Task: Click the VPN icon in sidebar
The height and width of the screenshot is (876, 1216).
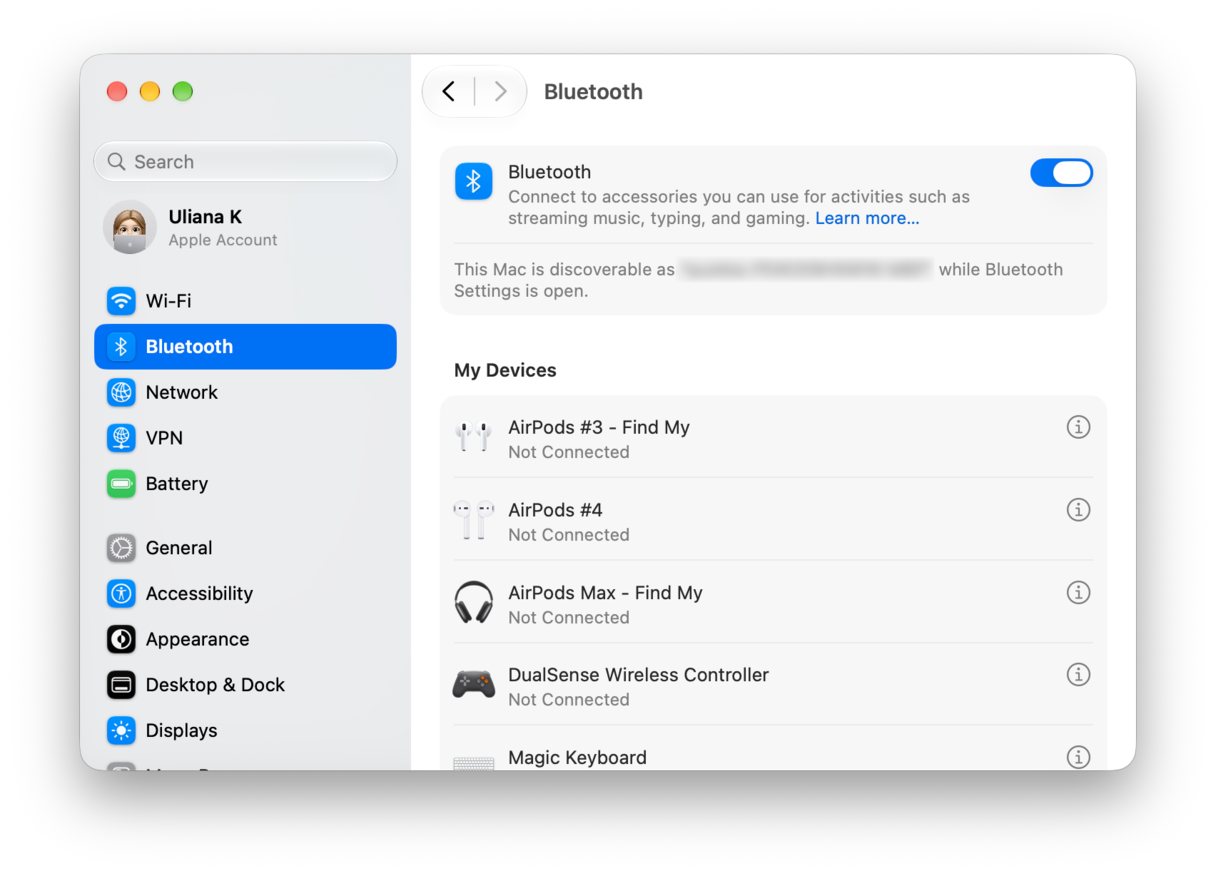Action: click(121, 438)
